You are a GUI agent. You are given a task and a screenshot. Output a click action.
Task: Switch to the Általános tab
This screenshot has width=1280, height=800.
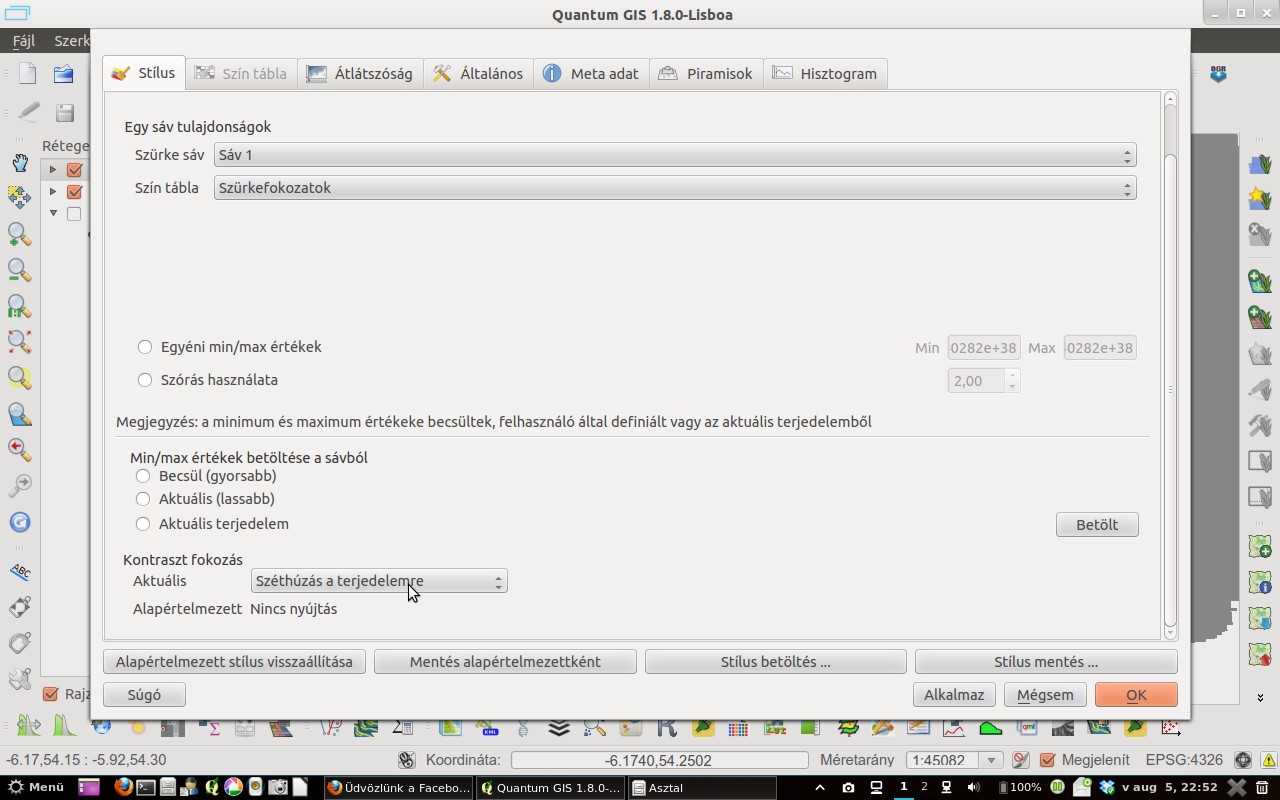point(479,74)
